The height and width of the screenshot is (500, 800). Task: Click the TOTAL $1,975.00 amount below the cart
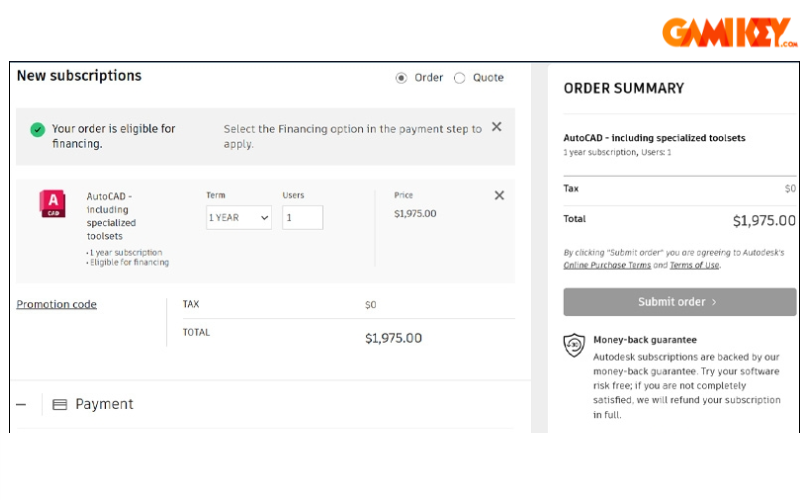393,338
